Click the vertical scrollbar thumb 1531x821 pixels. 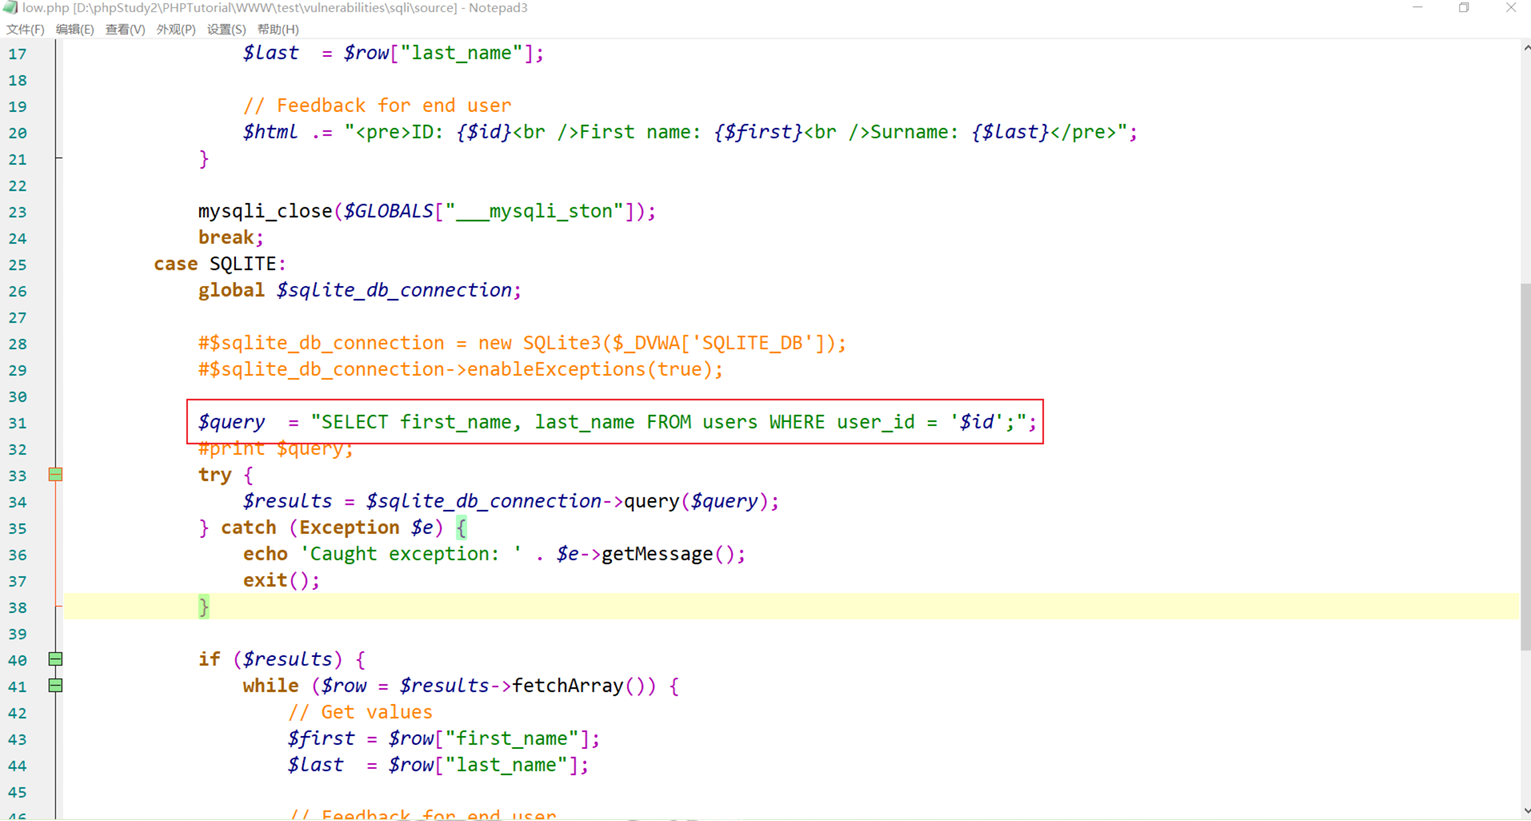click(1526, 466)
